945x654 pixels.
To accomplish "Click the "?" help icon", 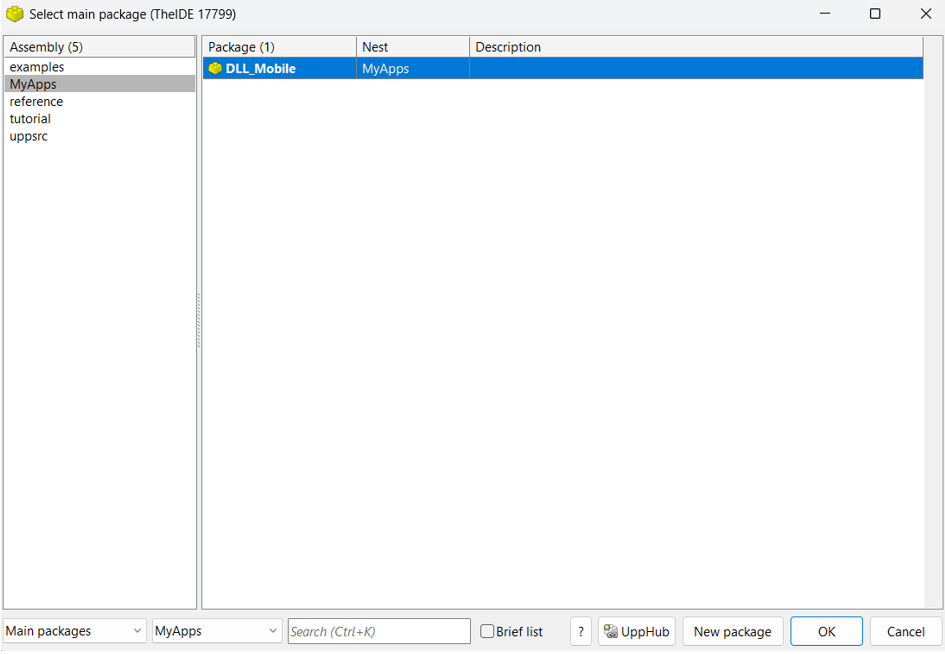I will point(580,631).
